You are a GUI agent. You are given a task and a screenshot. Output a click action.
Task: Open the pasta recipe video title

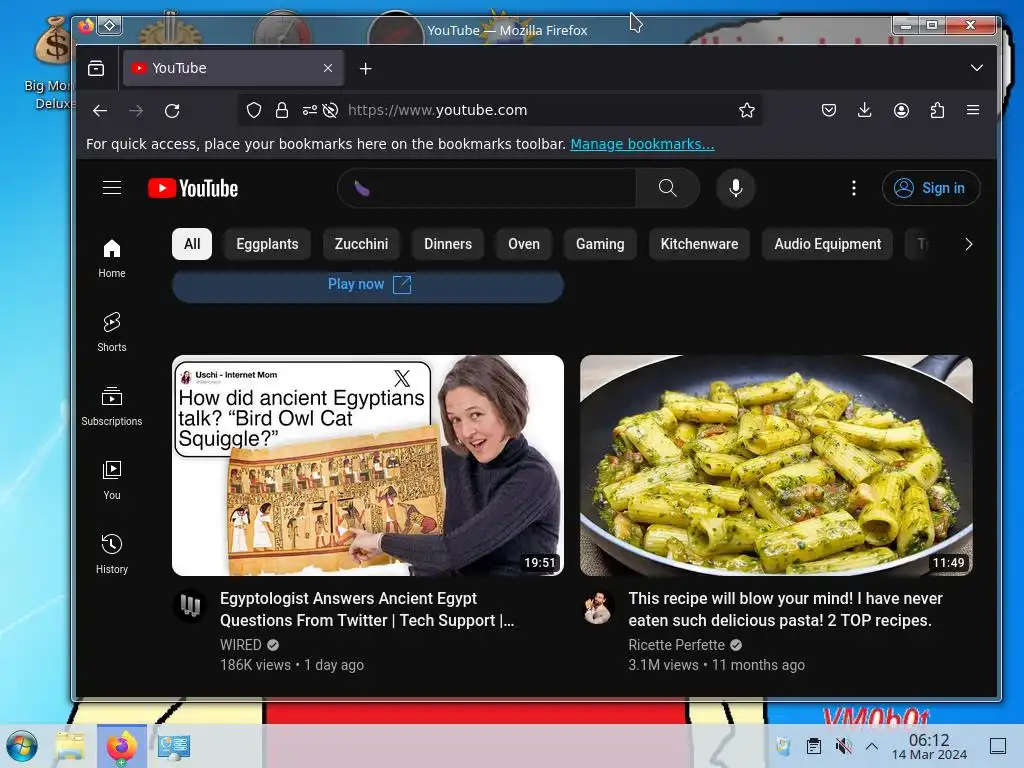pos(785,609)
